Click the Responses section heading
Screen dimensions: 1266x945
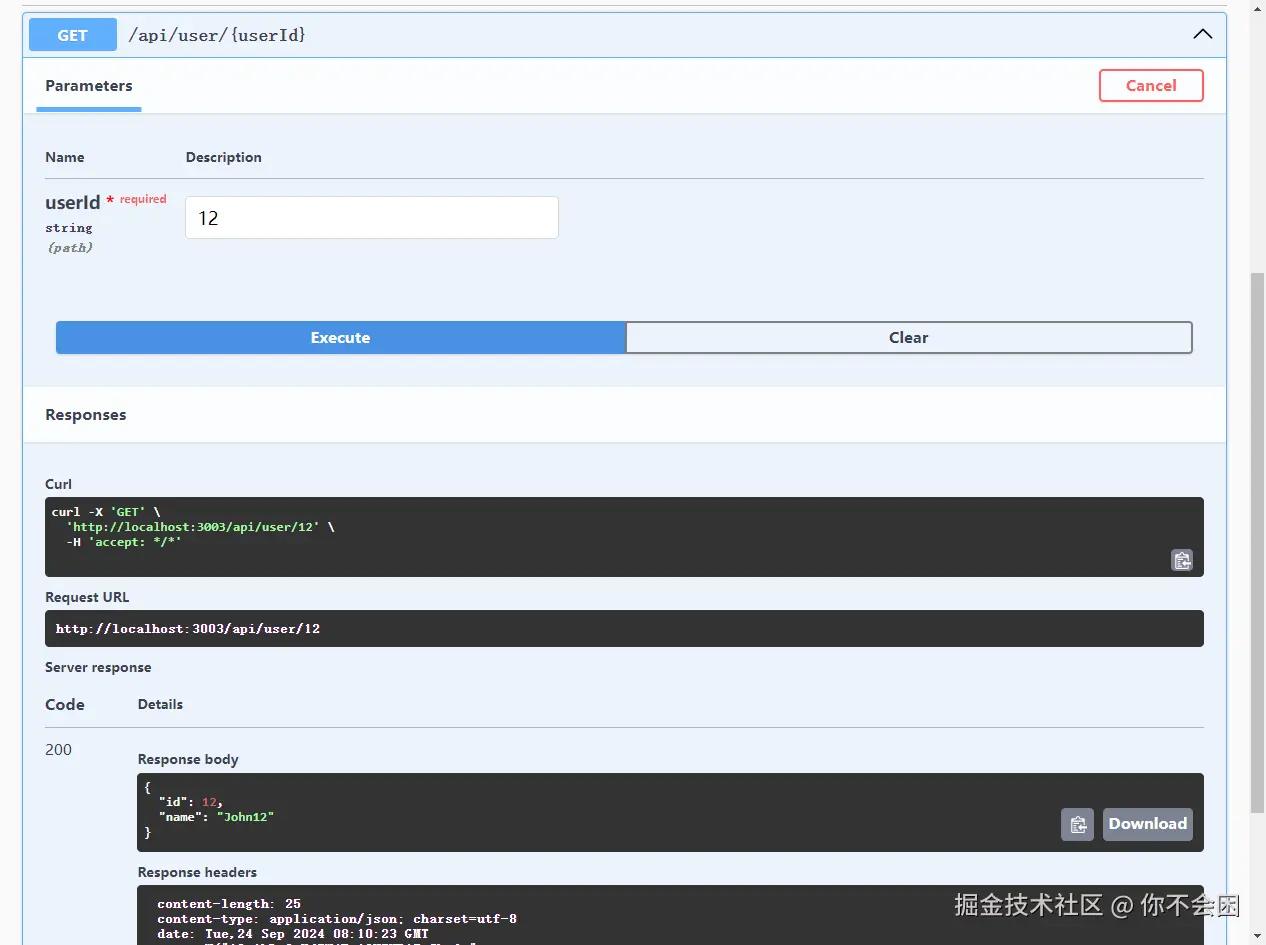tap(86, 415)
